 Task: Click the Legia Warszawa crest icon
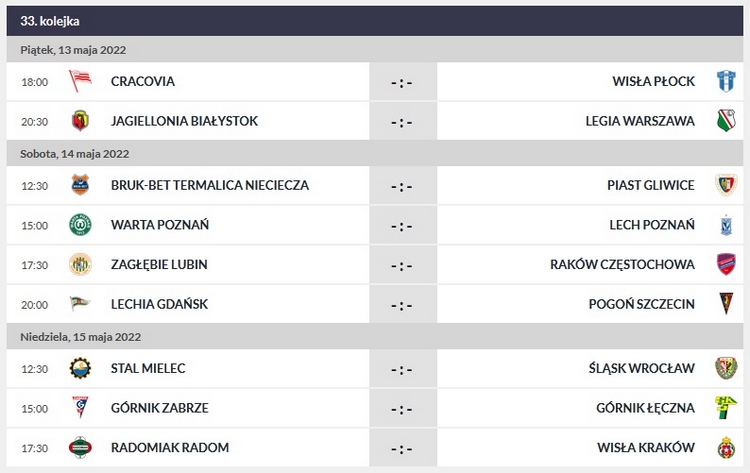[726, 121]
